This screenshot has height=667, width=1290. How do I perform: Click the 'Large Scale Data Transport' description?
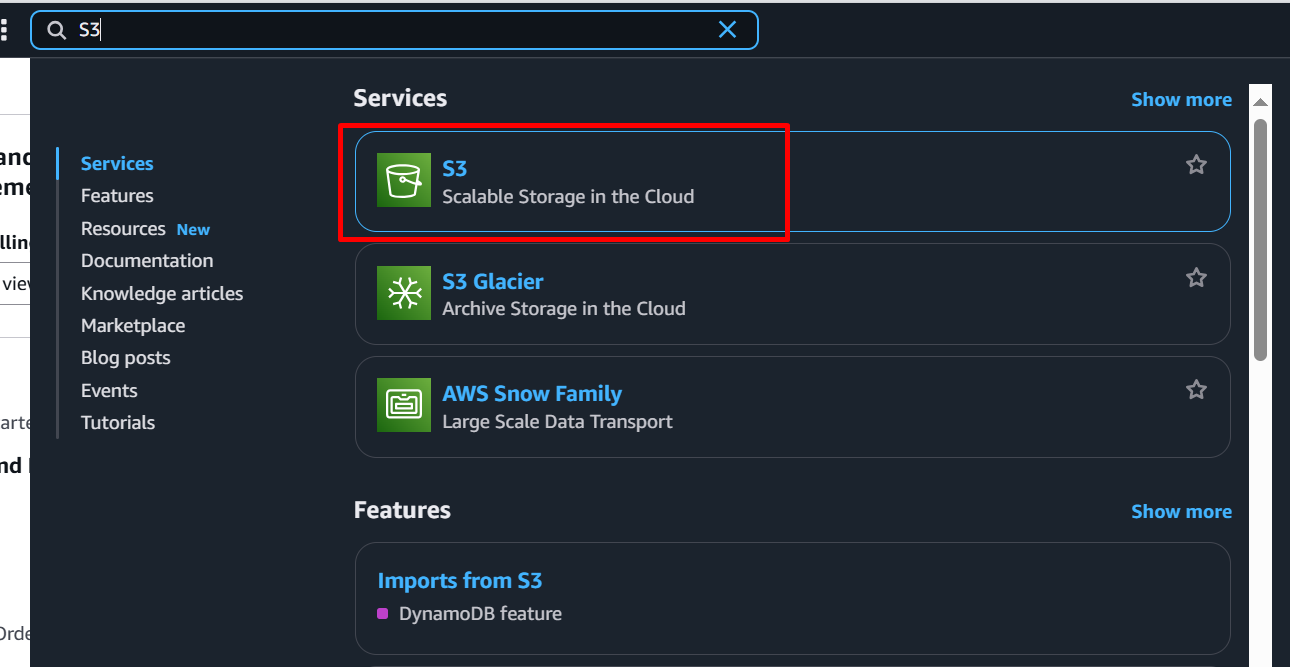pyautogui.click(x=558, y=422)
